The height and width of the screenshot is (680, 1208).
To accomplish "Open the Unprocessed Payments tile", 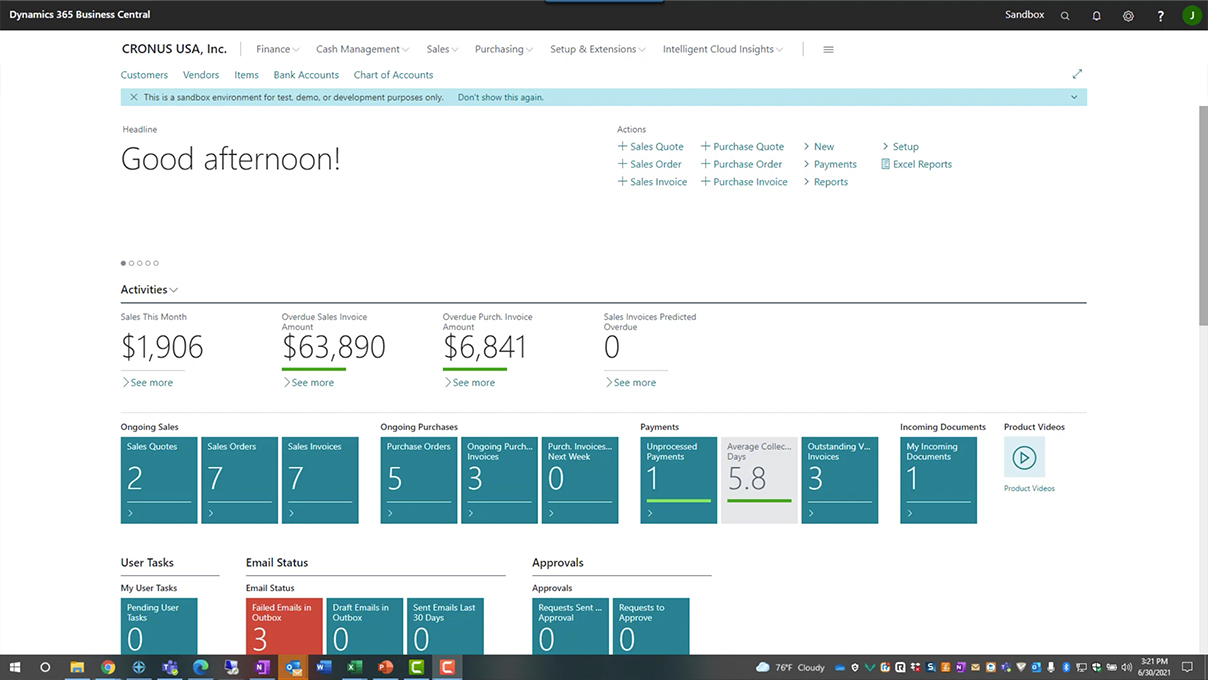I will click(x=679, y=480).
